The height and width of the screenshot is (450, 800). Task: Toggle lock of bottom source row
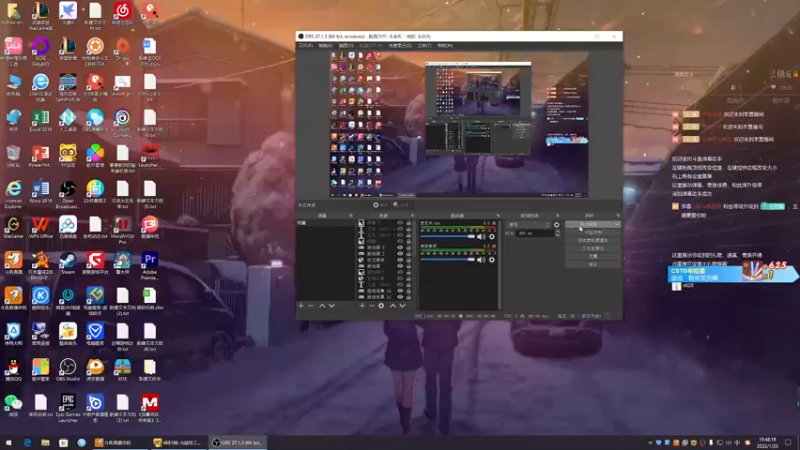408,297
